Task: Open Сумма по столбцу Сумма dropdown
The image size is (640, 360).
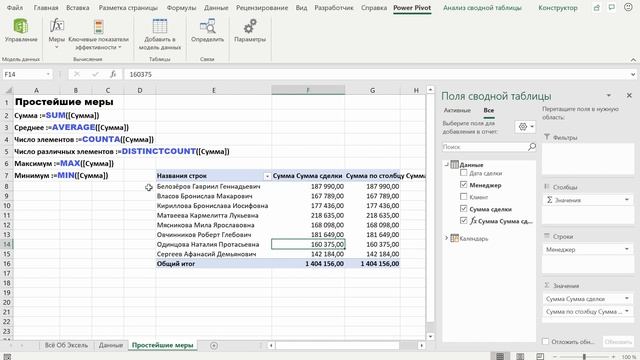Action: coord(627,311)
